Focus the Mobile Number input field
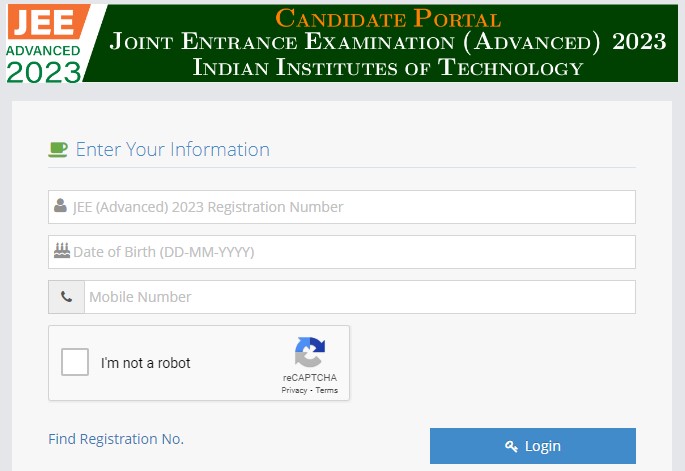The width and height of the screenshot is (685, 471). pyautogui.click(x=358, y=297)
